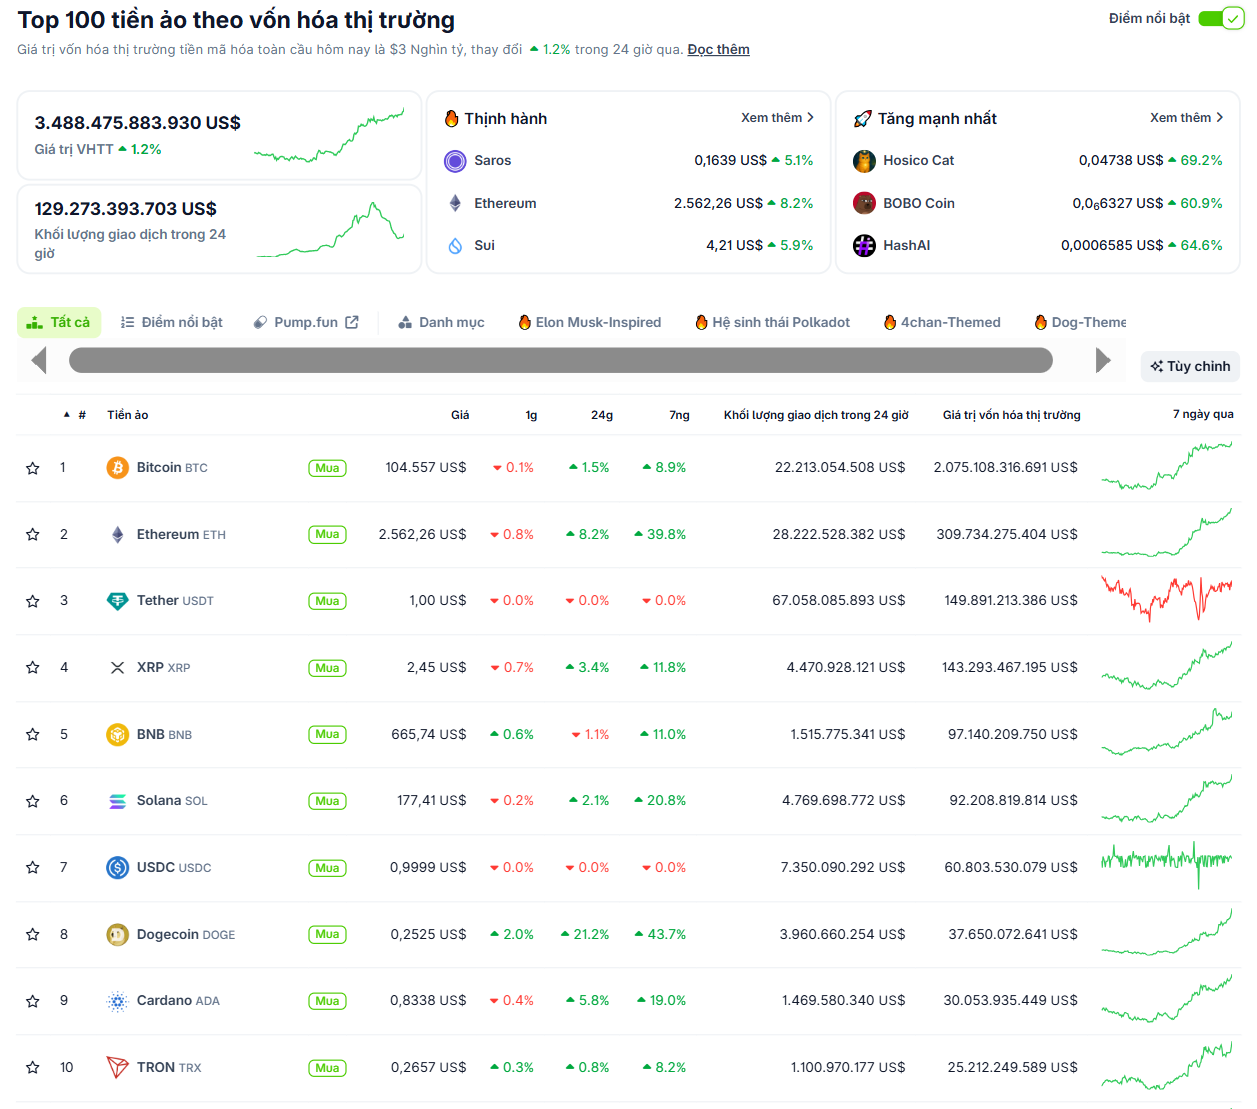Viewport: 1257px width, 1109px height.
Task: Click the TRON logo icon
Action: [118, 1068]
